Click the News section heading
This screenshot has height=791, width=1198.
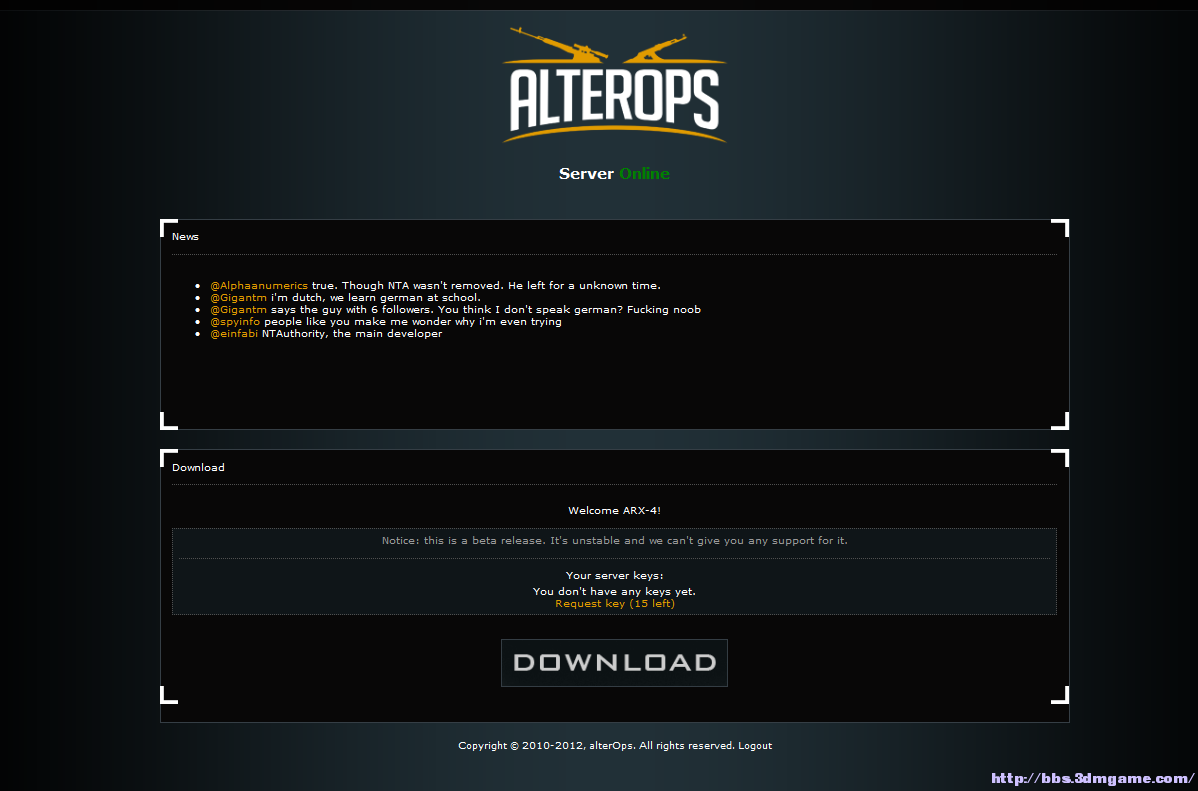tap(186, 237)
